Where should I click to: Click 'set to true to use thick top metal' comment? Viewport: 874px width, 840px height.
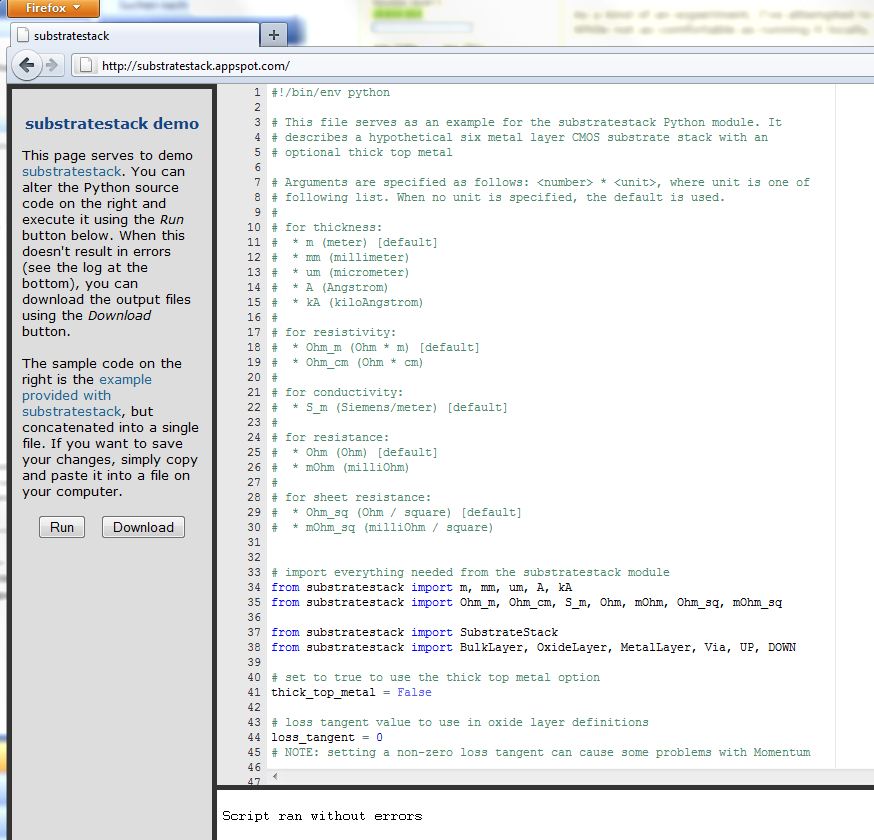click(x=436, y=677)
